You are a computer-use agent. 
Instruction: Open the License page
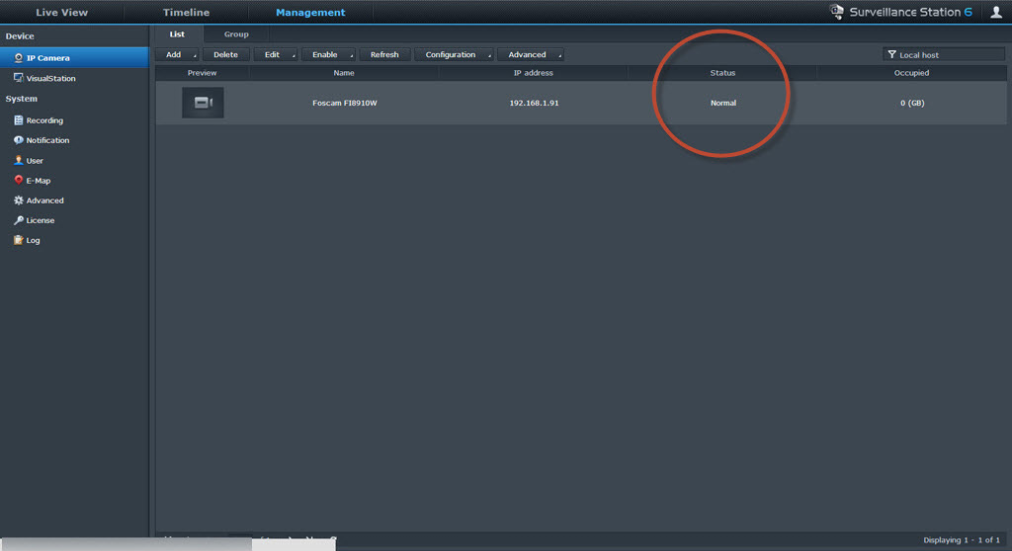pyautogui.click(x=40, y=220)
